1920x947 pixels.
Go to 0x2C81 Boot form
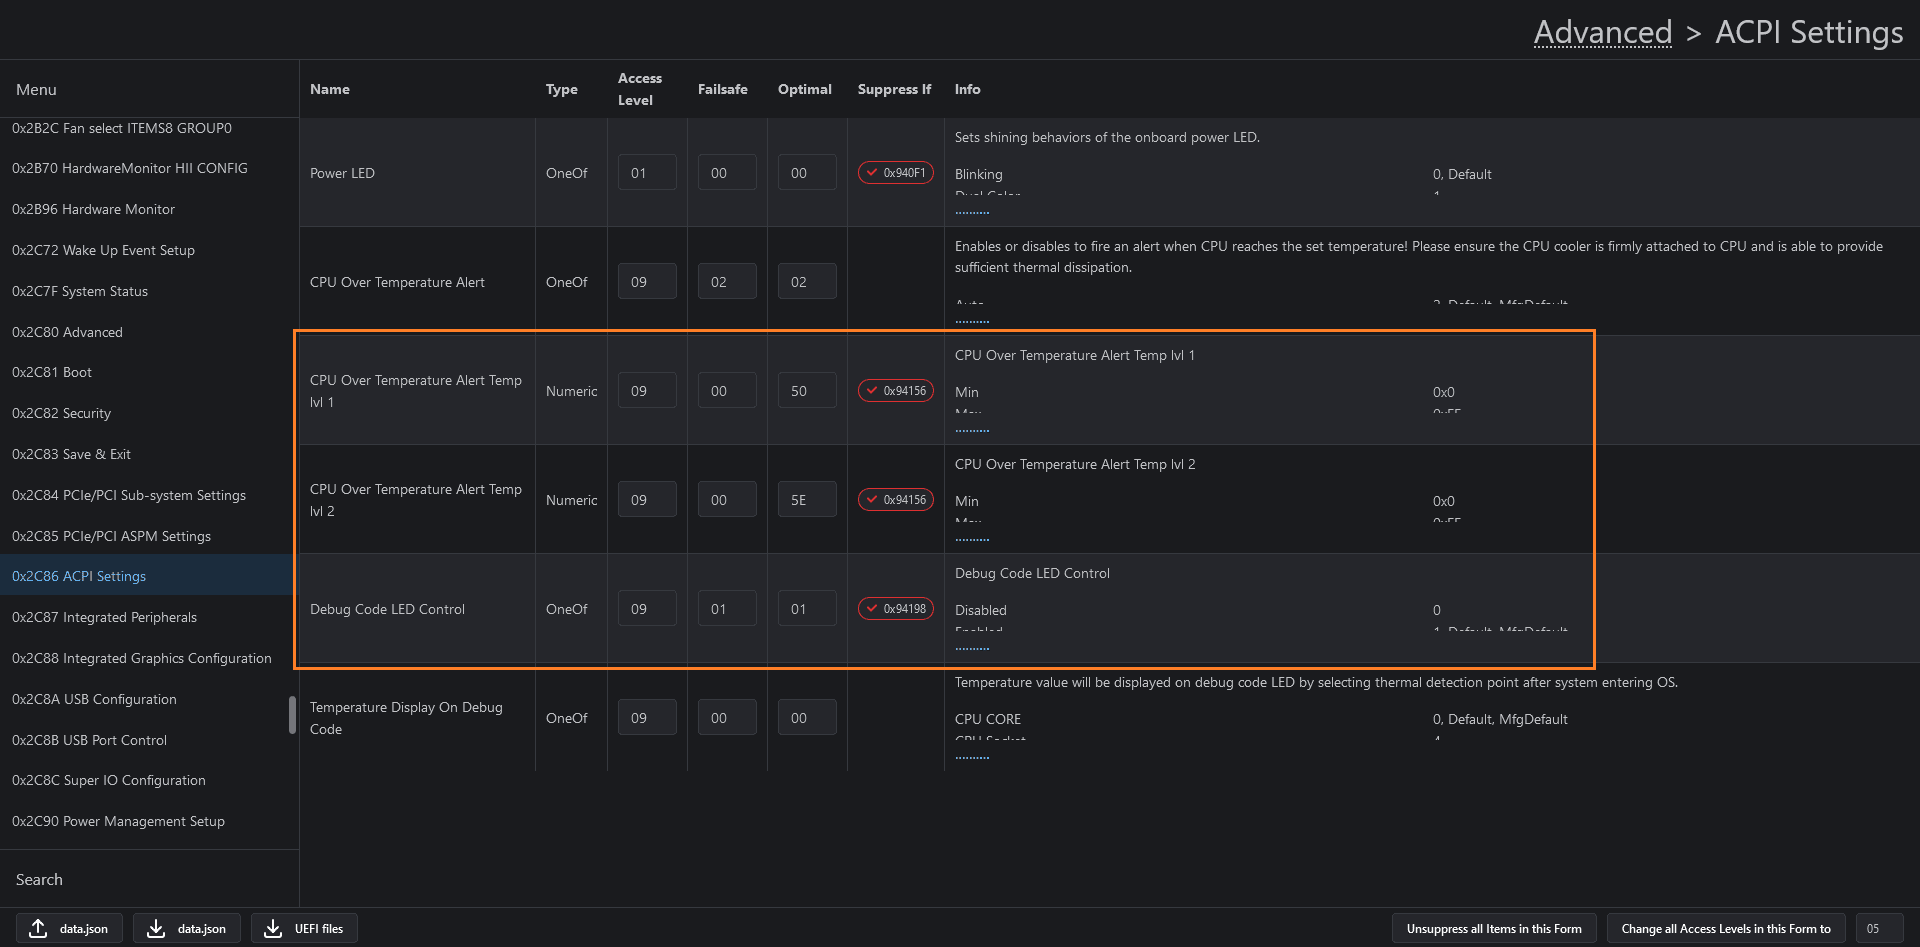click(52, 372)
